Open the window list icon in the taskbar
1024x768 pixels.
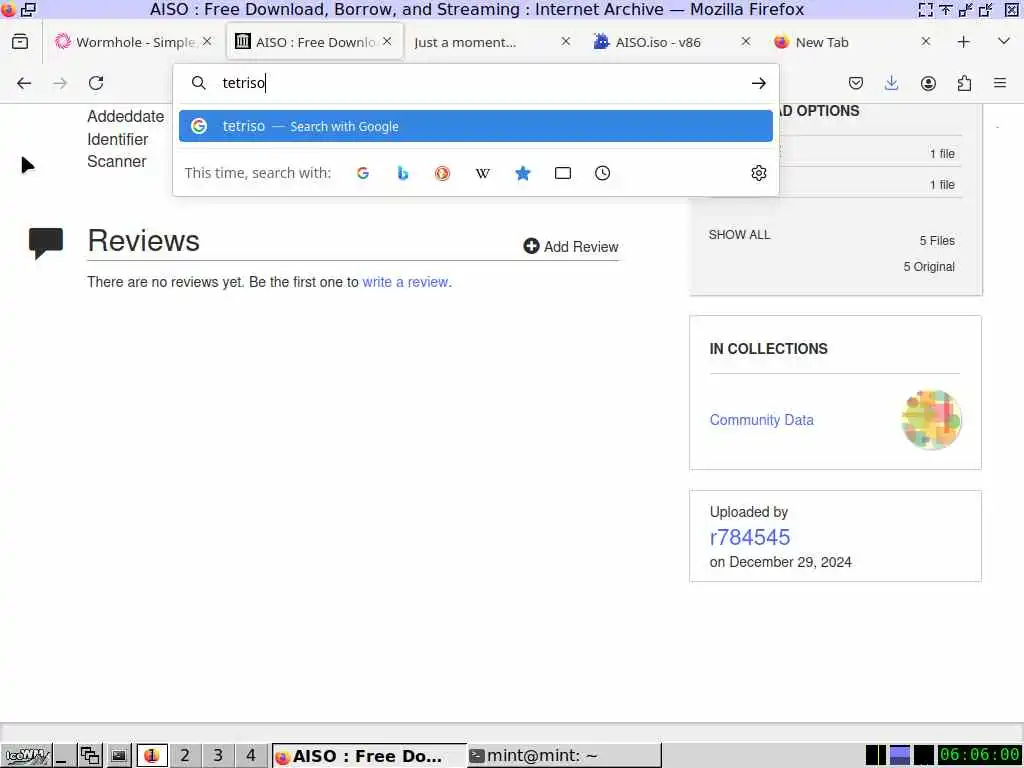coord(90,756)
